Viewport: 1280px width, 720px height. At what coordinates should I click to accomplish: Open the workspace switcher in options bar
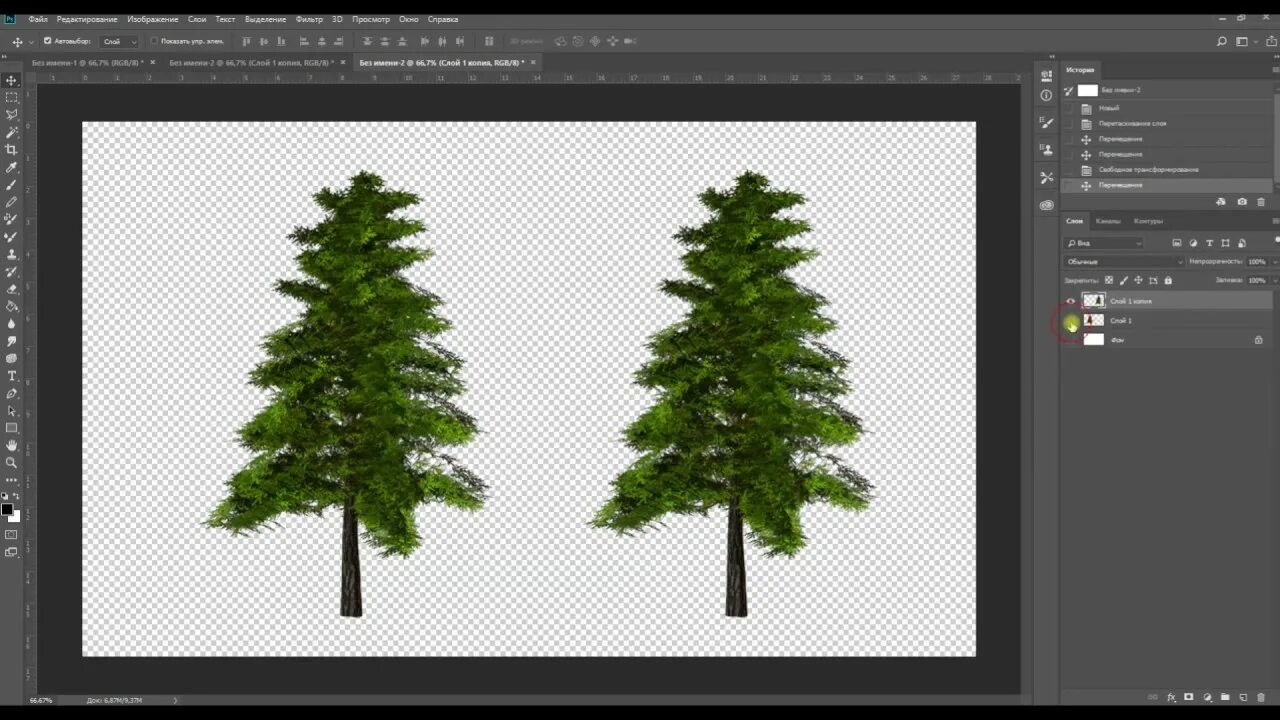click(x=1244, y=42)
